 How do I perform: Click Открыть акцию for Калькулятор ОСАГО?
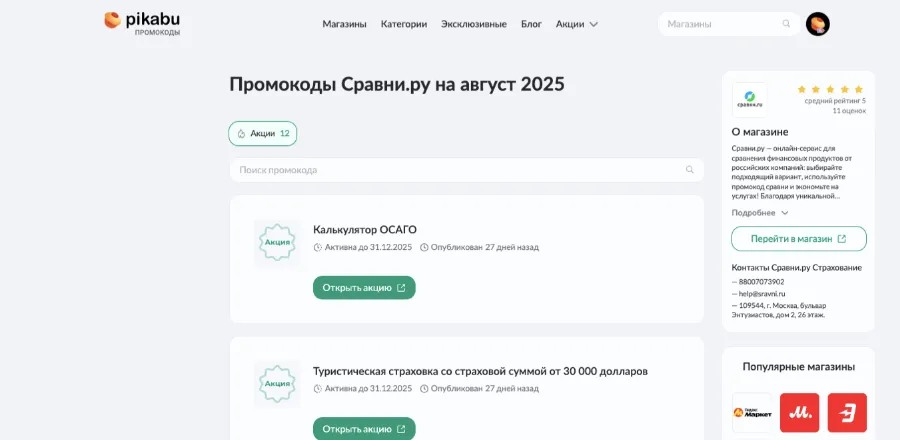[x=364, y=287]
